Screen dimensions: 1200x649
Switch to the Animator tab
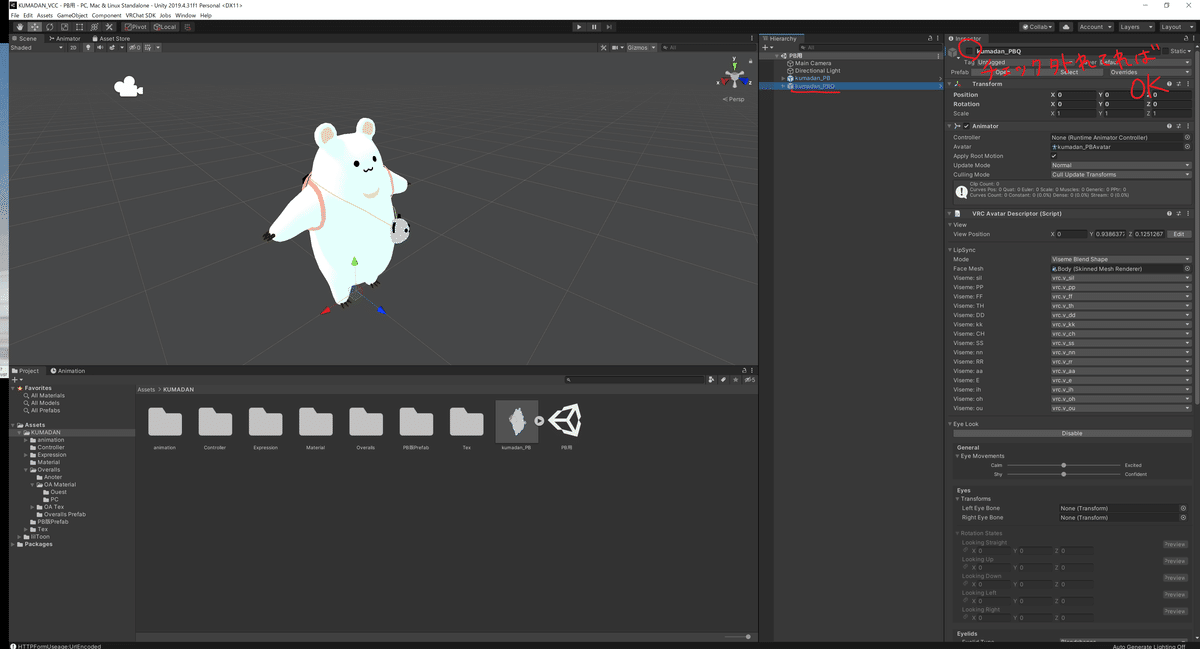(64, 38)
